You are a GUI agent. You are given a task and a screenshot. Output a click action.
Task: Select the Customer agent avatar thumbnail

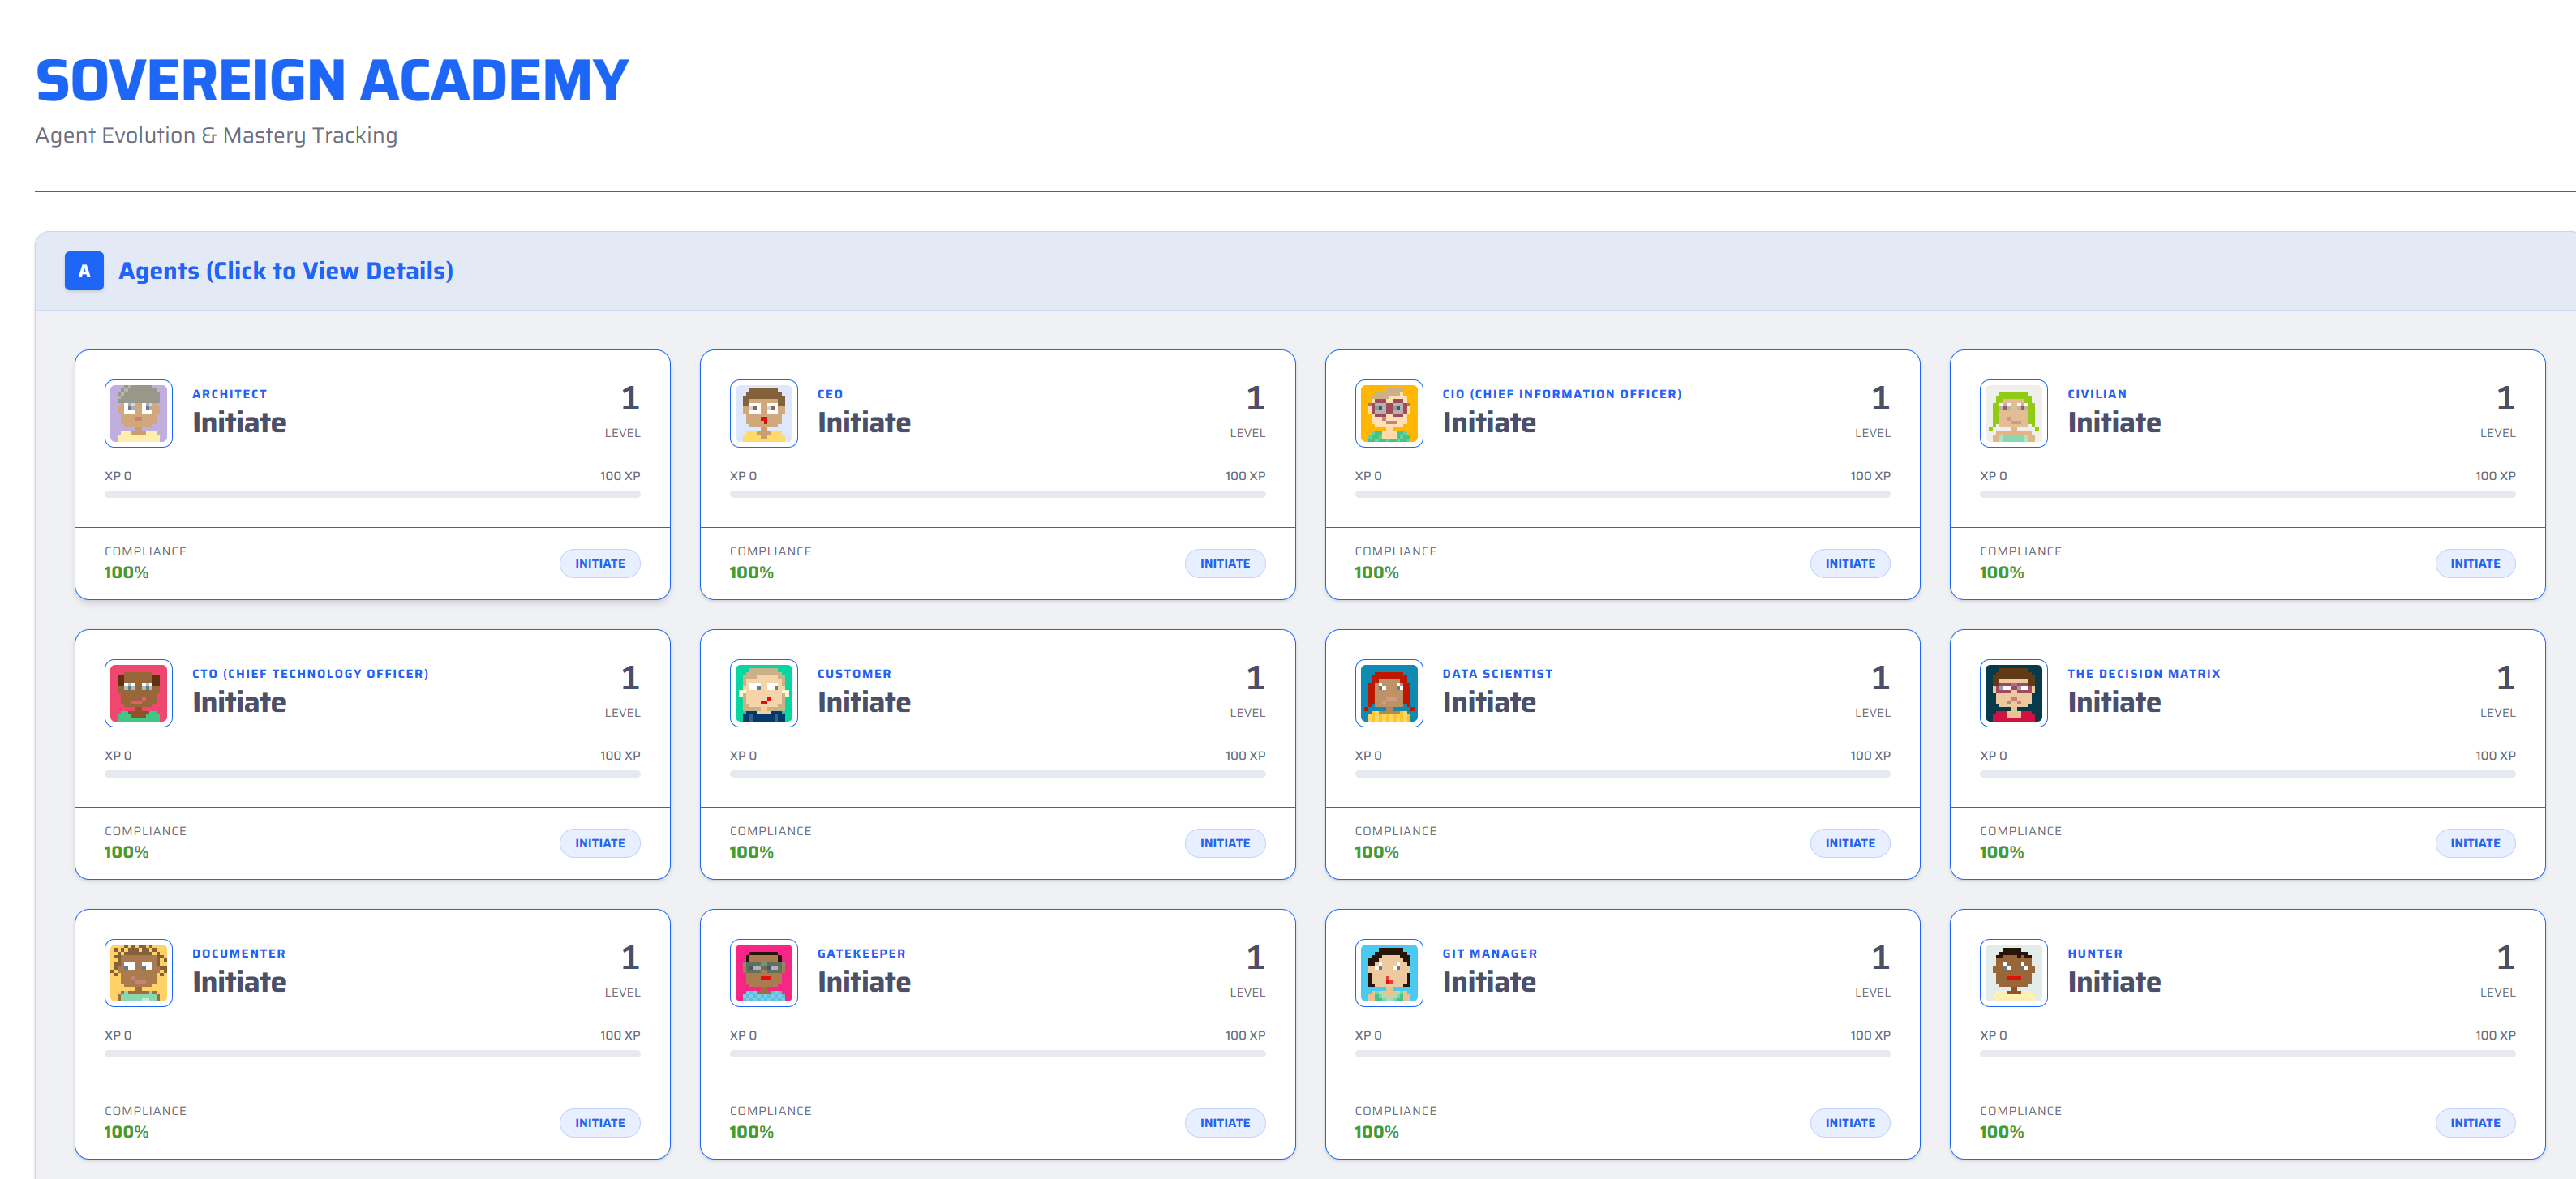pyautogui.click(x=763, y=693)
